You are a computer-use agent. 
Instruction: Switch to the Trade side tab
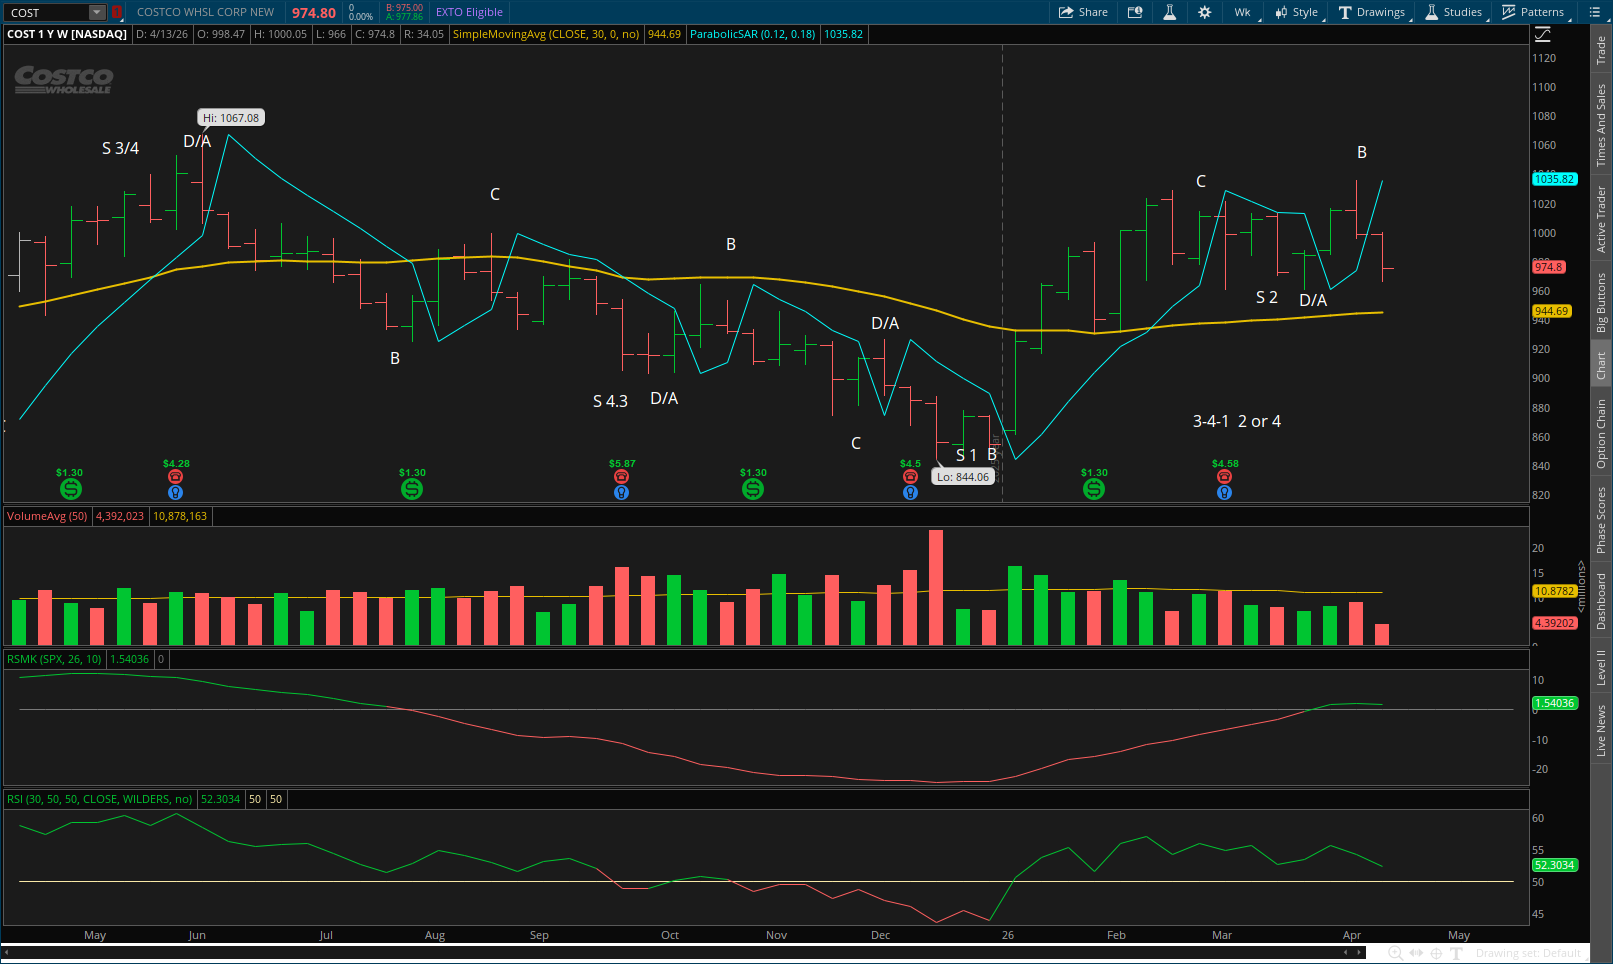click(1601, 50)
